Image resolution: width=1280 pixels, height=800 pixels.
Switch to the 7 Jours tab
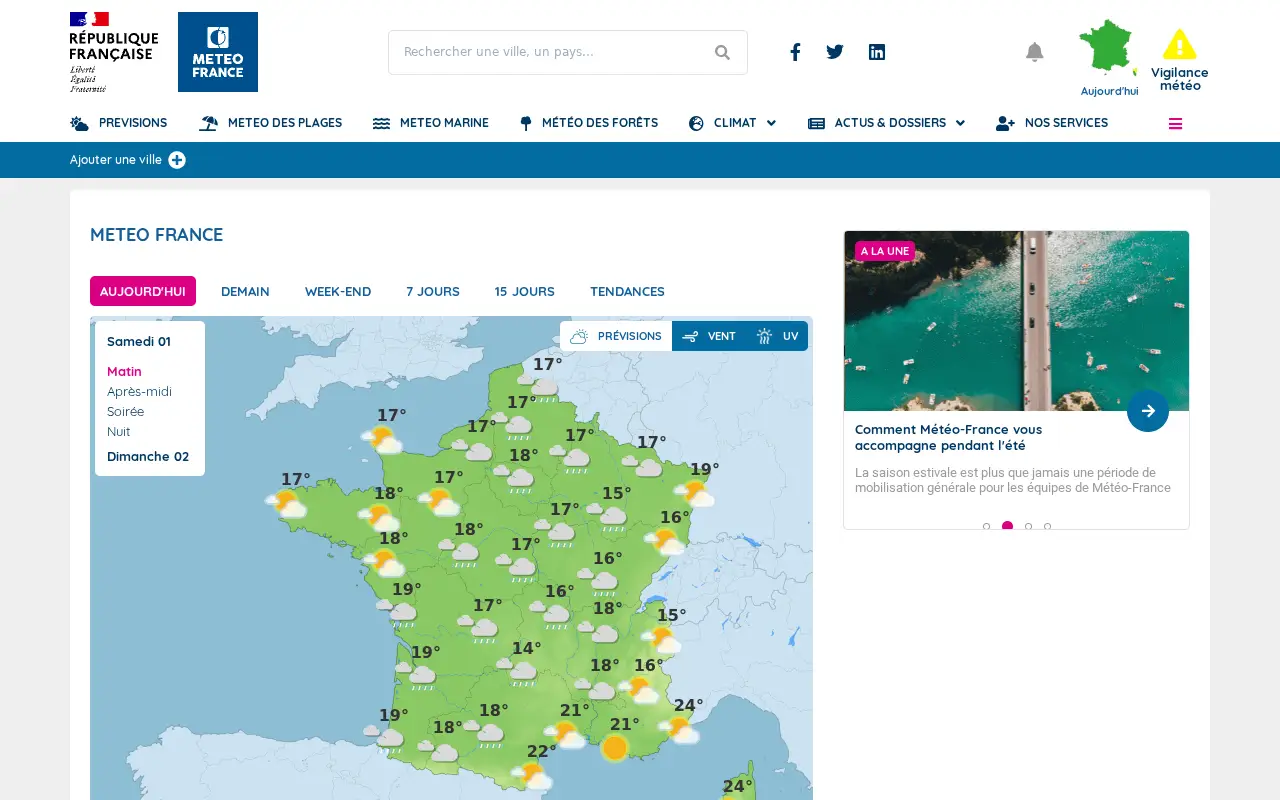[x=433, y=291]
